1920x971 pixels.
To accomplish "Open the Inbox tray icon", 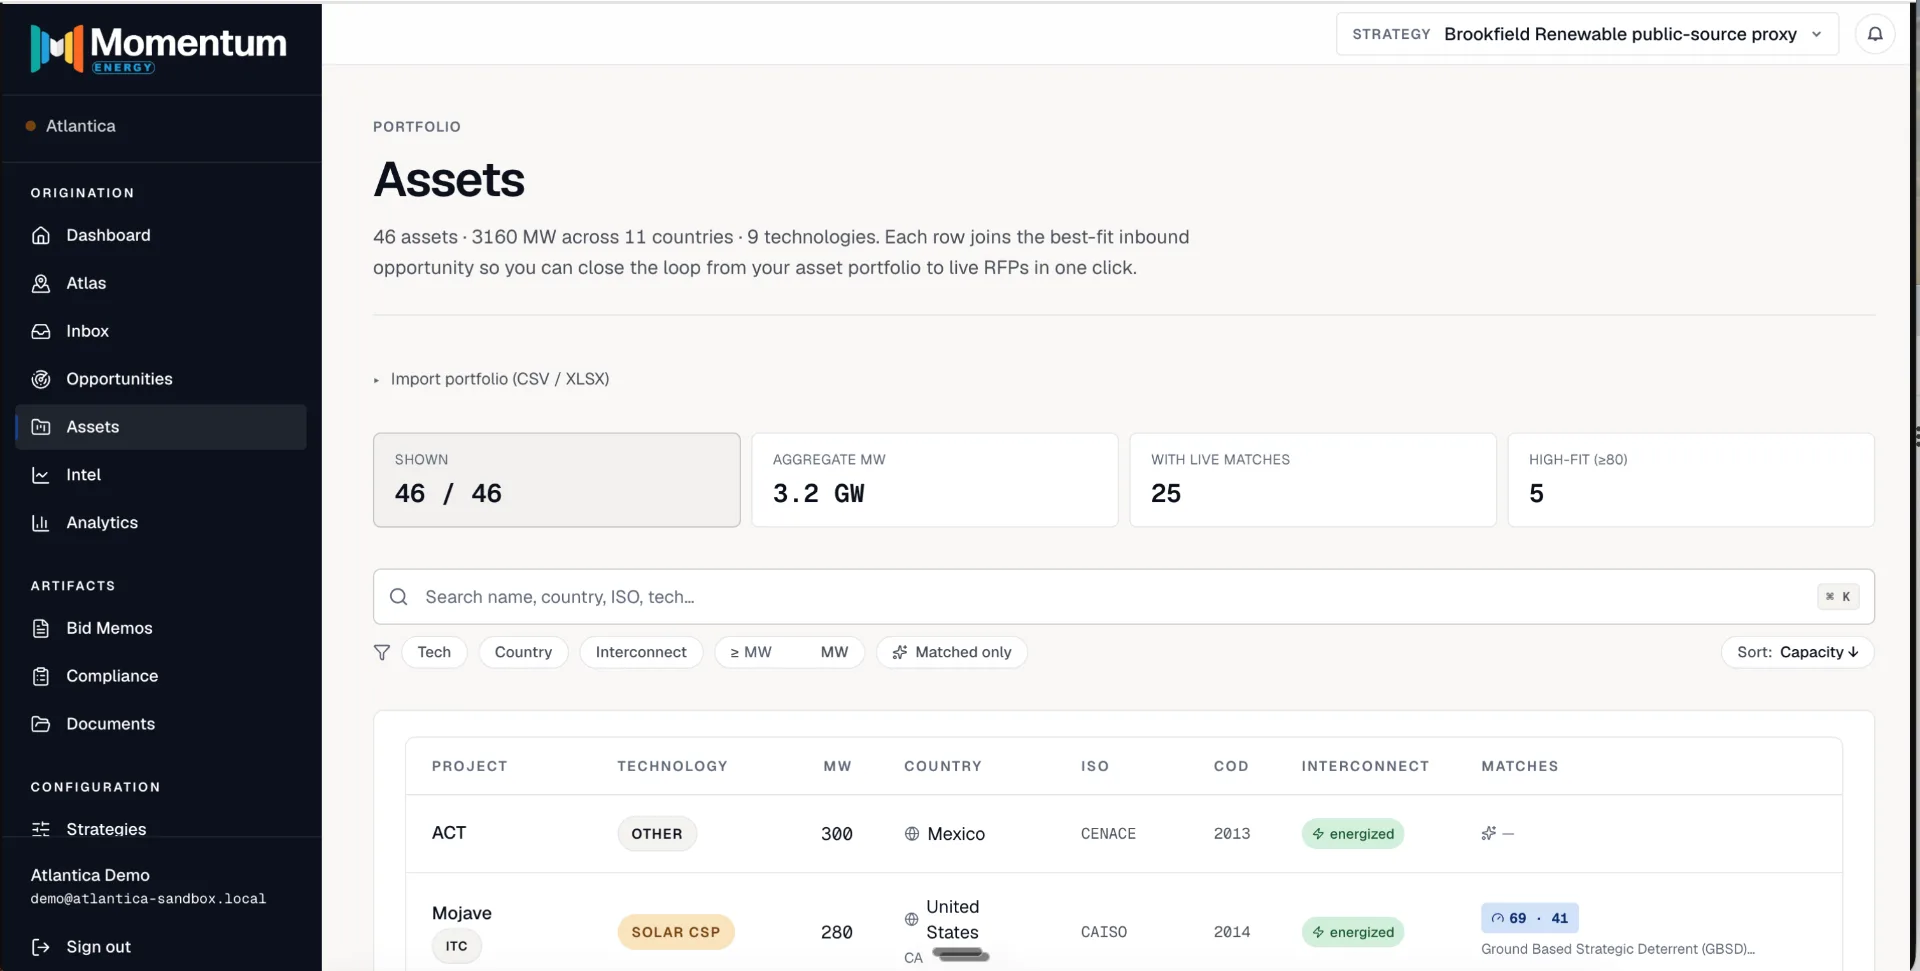I will [x=41, y=331].
